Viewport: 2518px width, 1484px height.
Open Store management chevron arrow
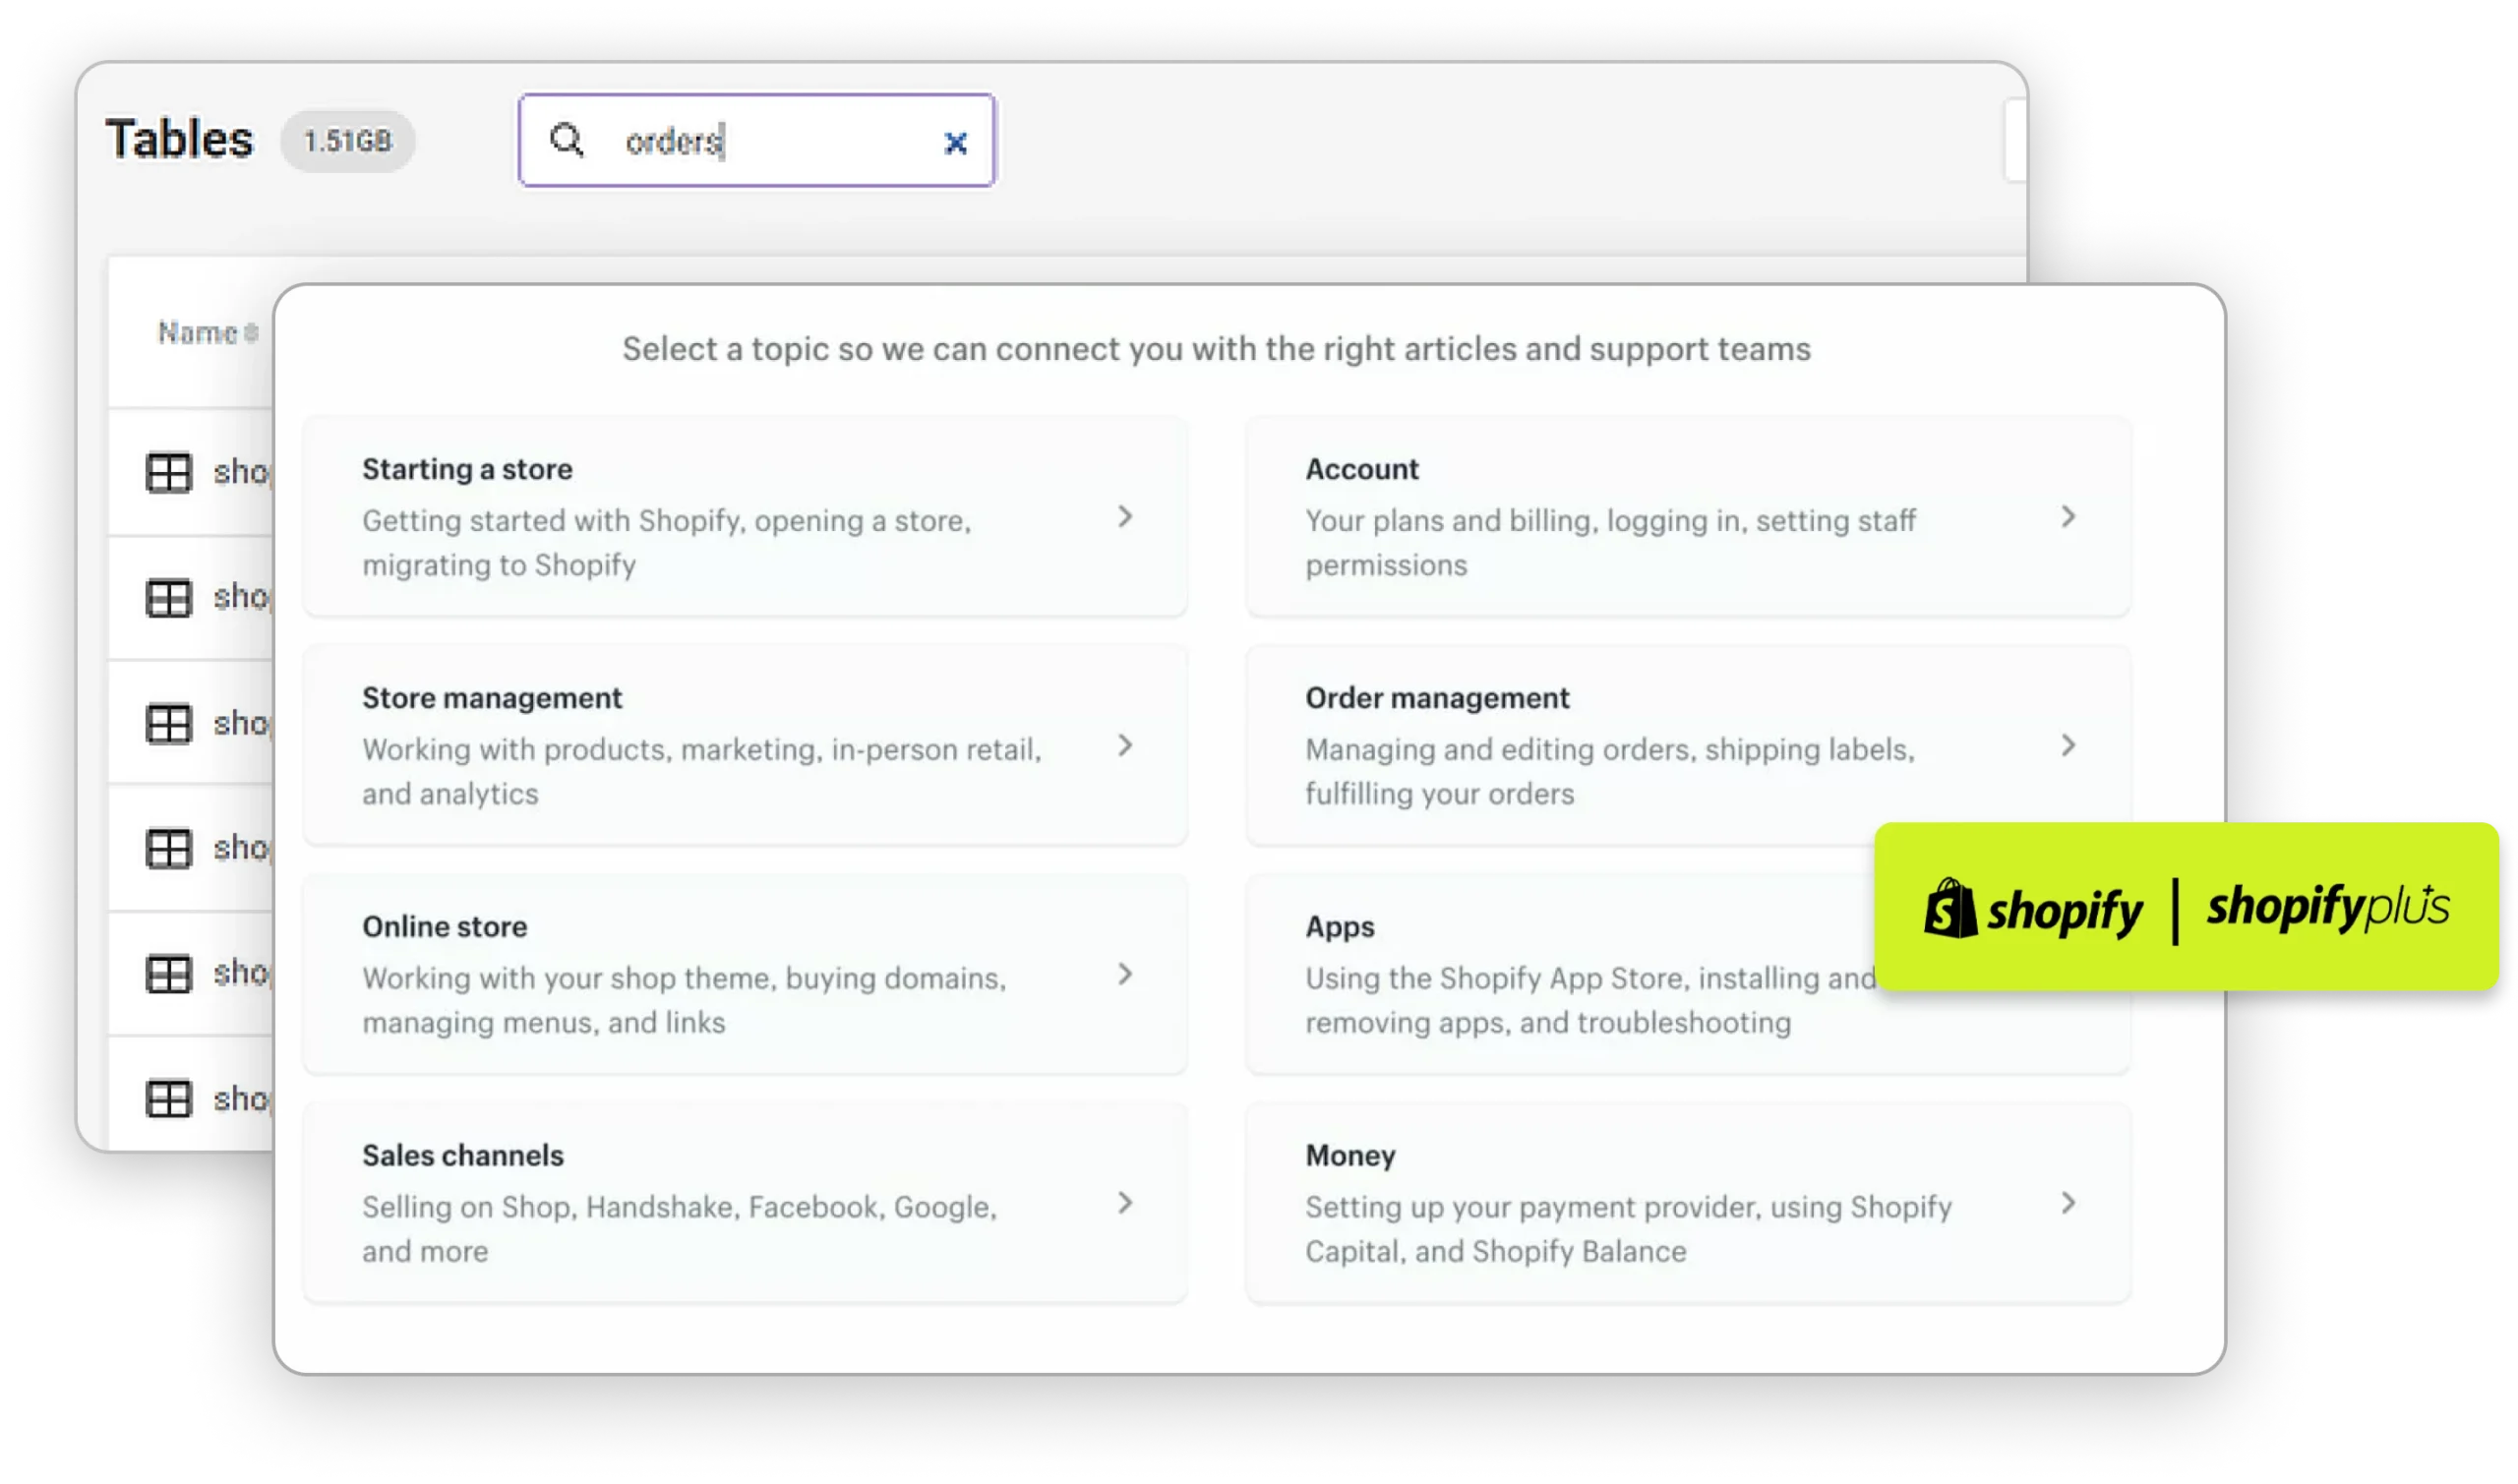click(x=1125, y=745)
